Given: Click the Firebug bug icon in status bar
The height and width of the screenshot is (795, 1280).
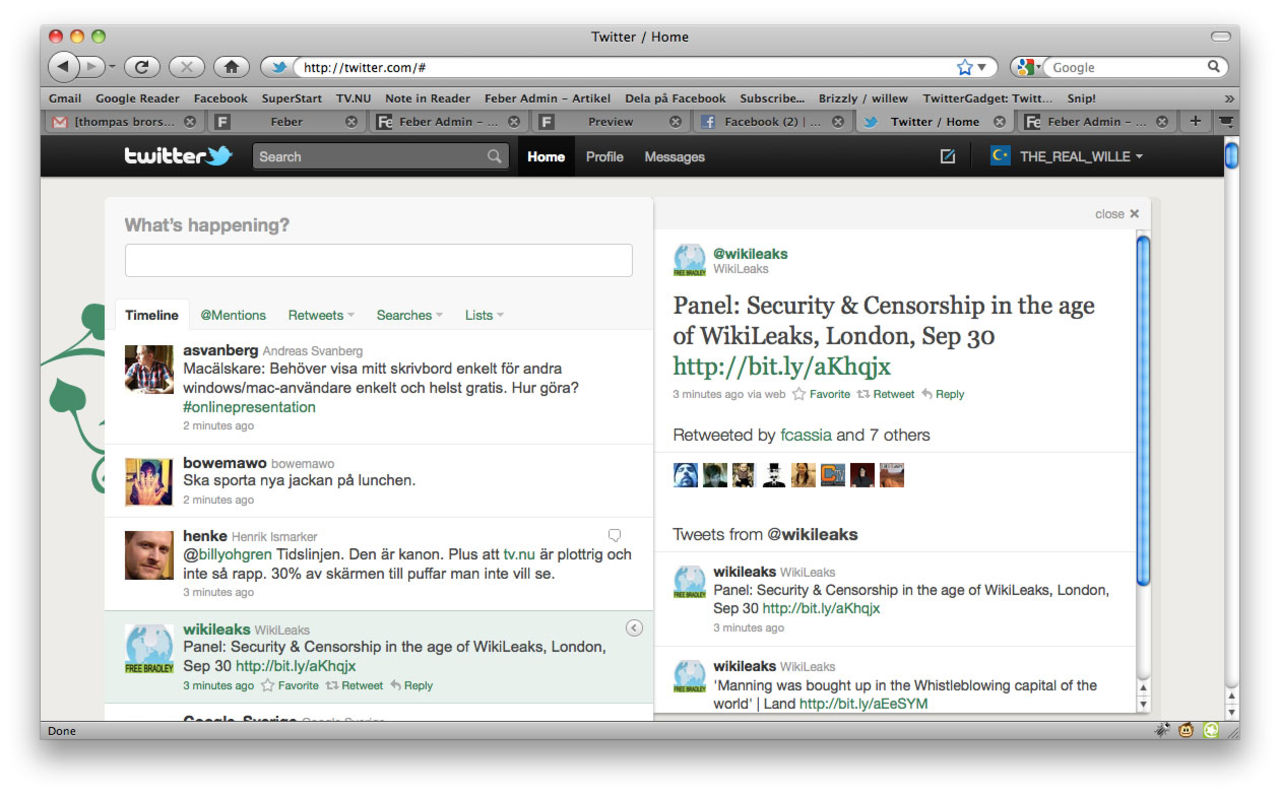Looking at the screenshot, I should click(1163, 731).
